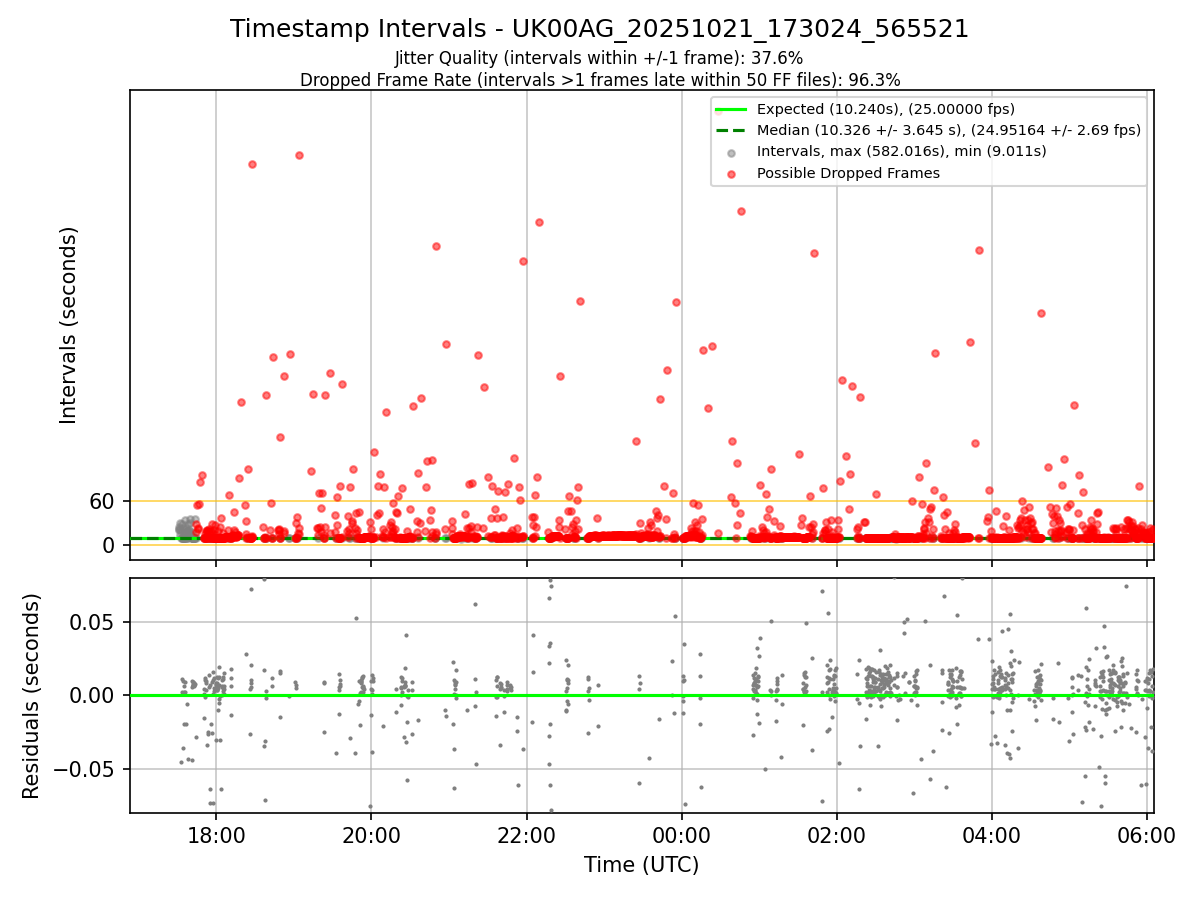Click the upper plot y-axis tick label '0'
The width and height of the screenshot is (1200, 900).
(111, 545)
